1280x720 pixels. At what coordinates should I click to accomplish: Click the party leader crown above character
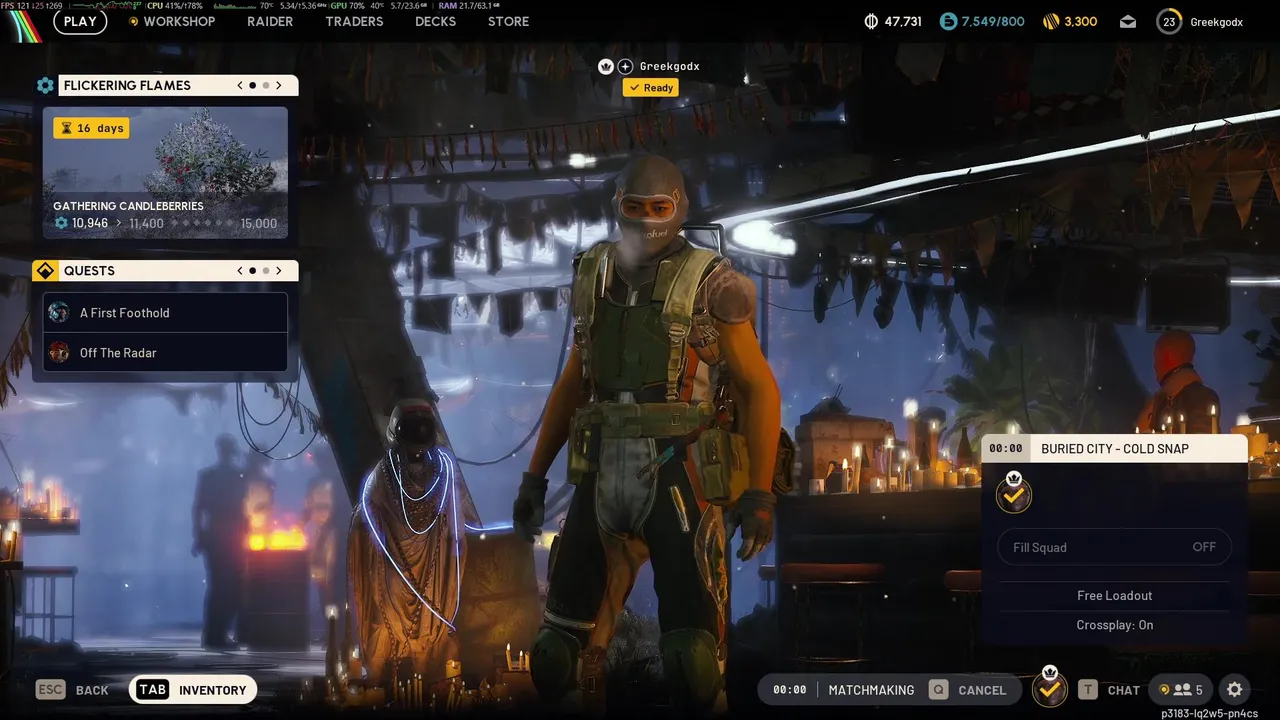tap(605, 66)
